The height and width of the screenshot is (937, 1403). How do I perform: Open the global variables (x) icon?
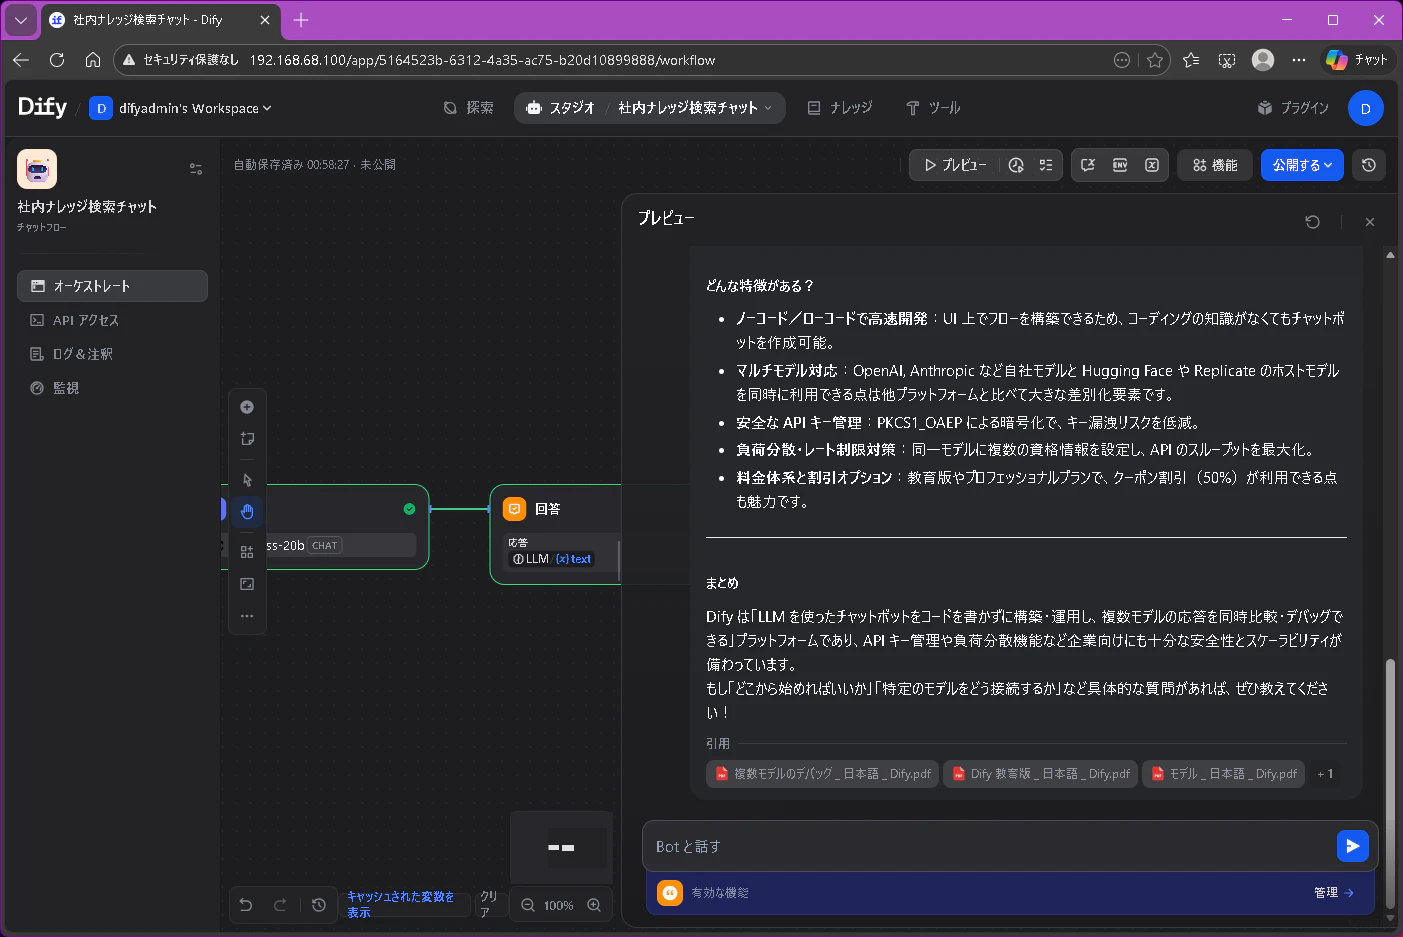click(1152, 165)
